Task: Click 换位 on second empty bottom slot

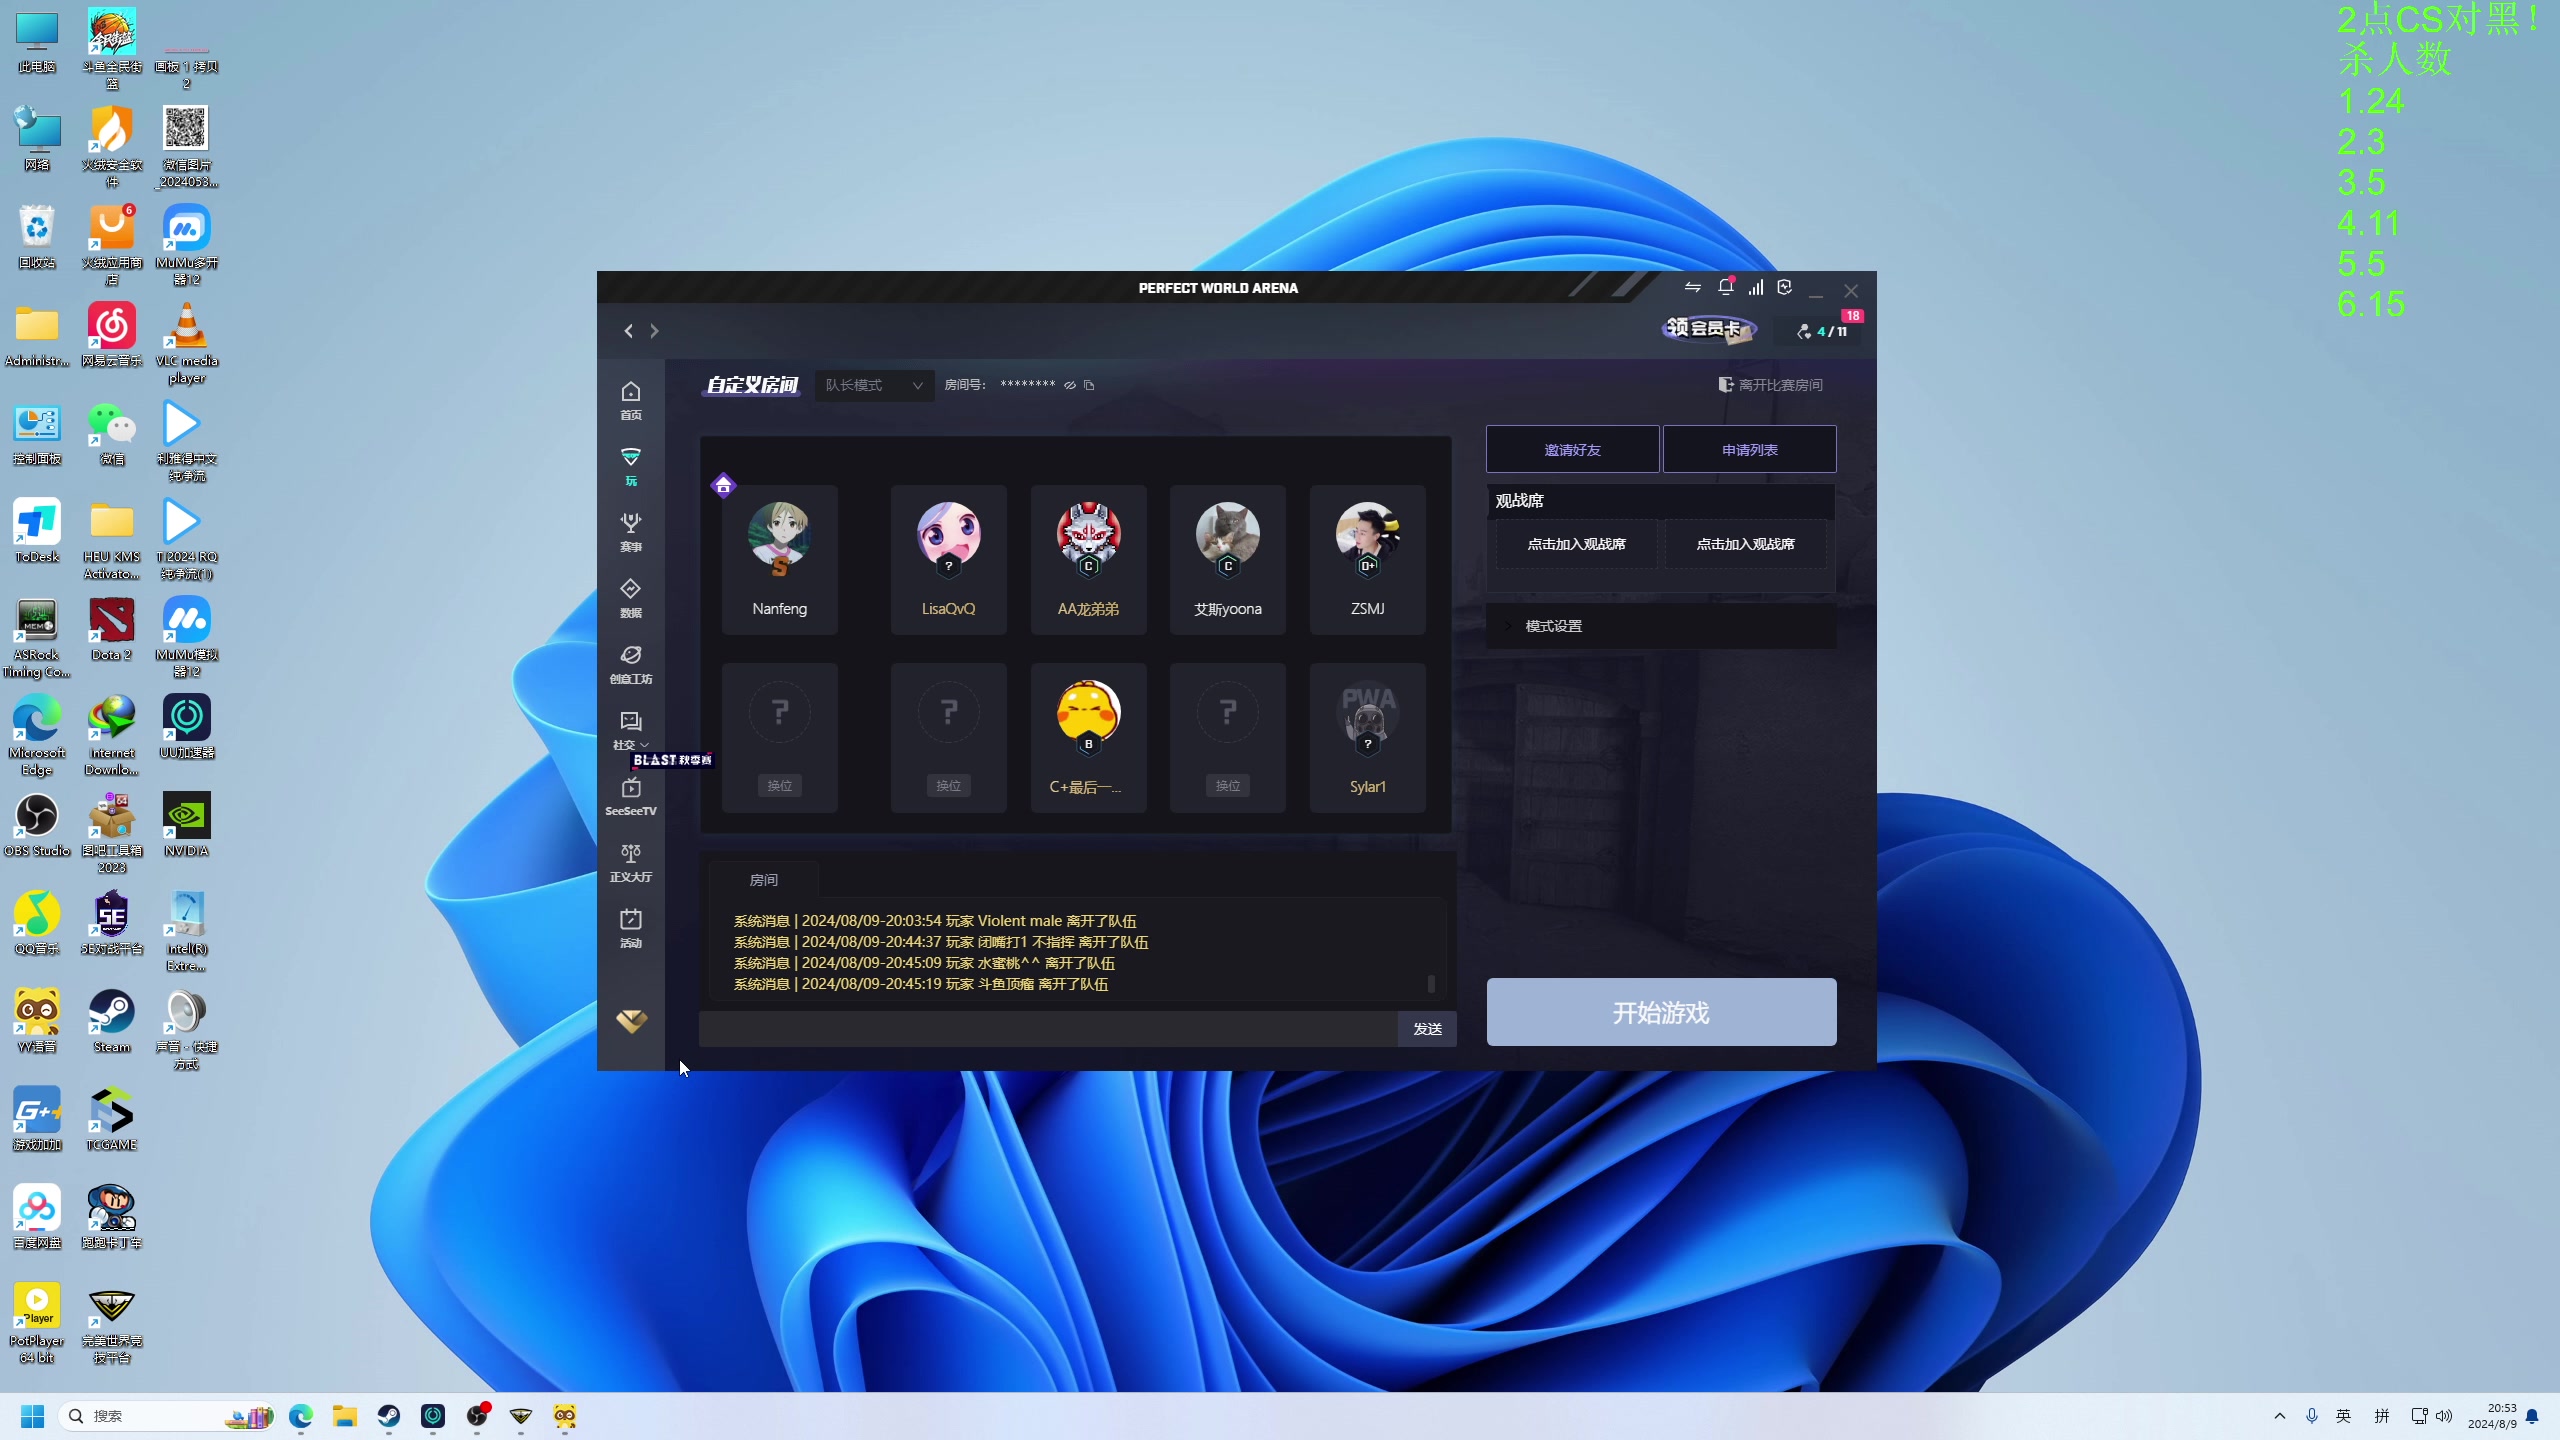Action: tap(948, 785)
